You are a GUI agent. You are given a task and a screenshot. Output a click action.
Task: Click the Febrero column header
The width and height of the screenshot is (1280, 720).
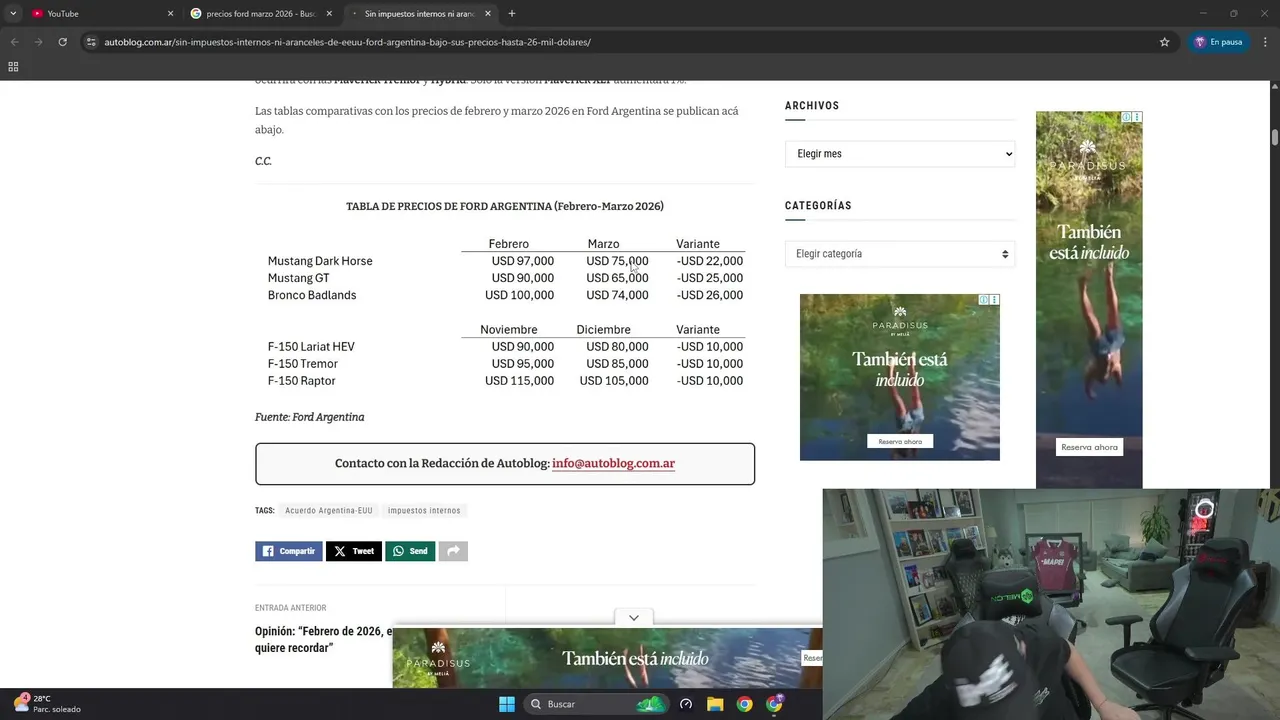pos(509,244)
